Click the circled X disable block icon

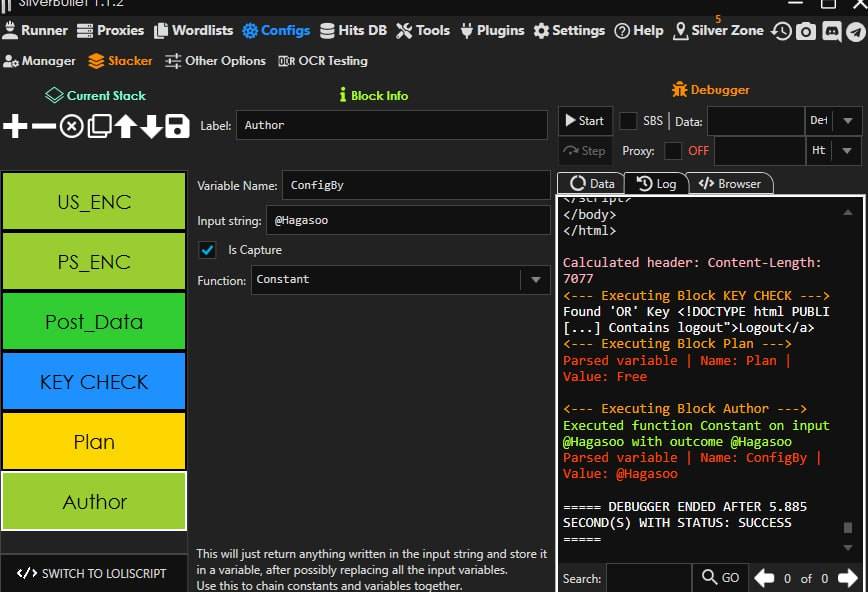tap(72, 126)
